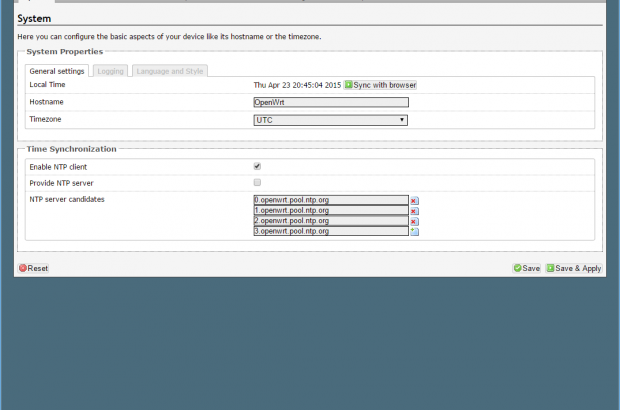Open the Timezone dropdown

tap(331, 120)
